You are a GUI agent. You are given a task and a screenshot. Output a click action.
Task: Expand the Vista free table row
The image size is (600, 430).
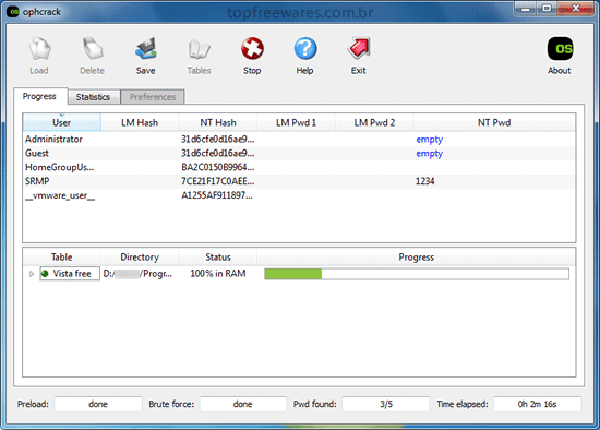(31, 274)
